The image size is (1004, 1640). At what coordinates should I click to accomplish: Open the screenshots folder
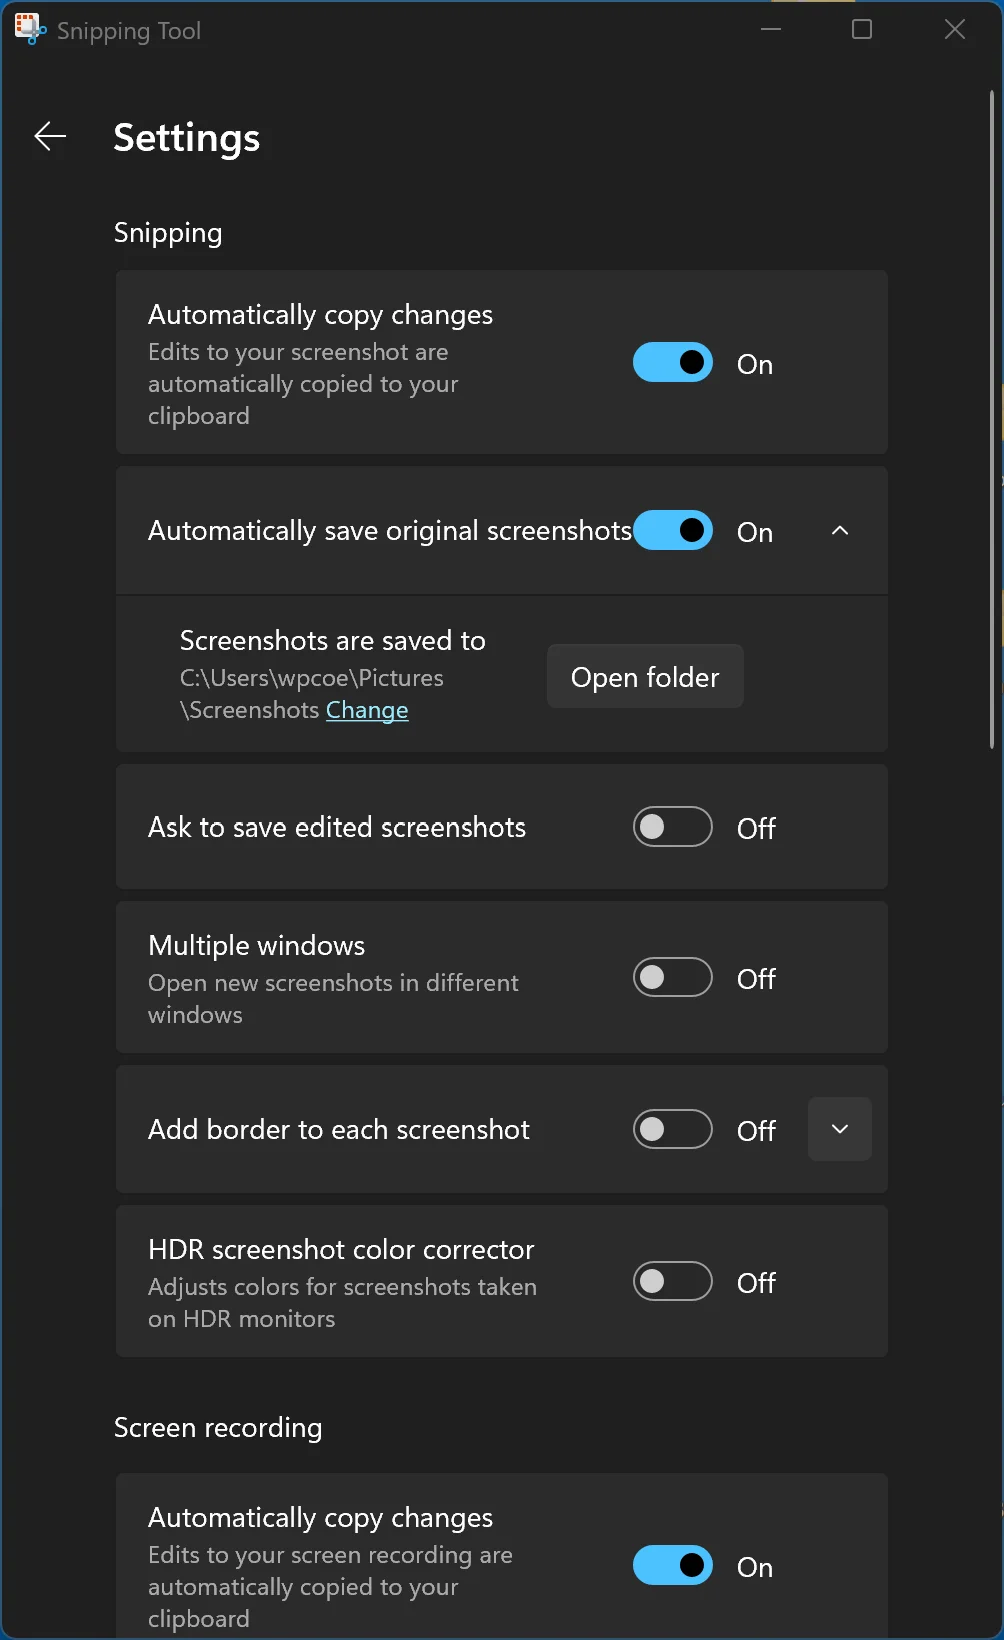point(645,677)
